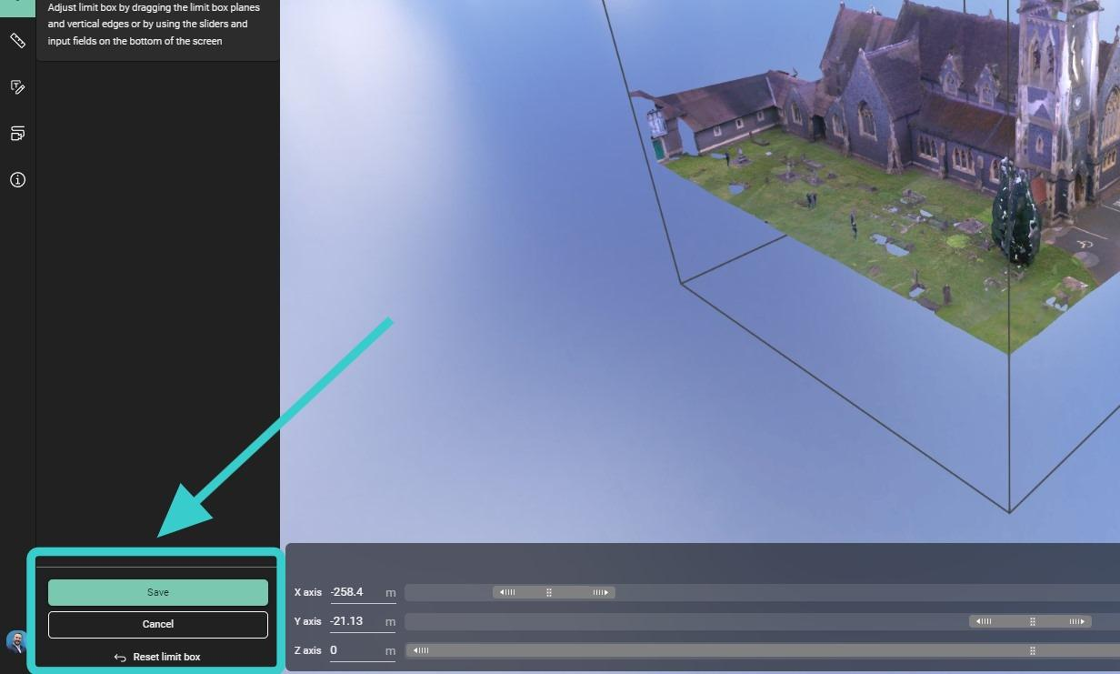Click Reset limit box
1120x674 pixels.
pyautogui.click(x=157, y=657)
